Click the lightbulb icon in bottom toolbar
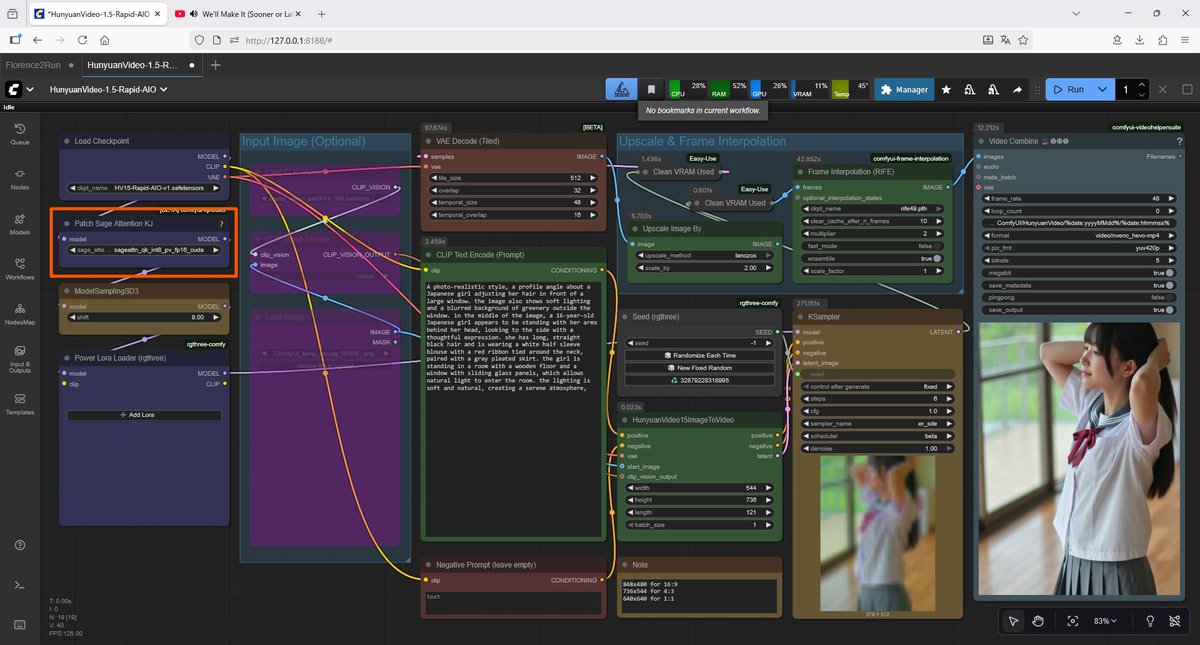Screen dimensions: 1200x645 coord(1150,621)
